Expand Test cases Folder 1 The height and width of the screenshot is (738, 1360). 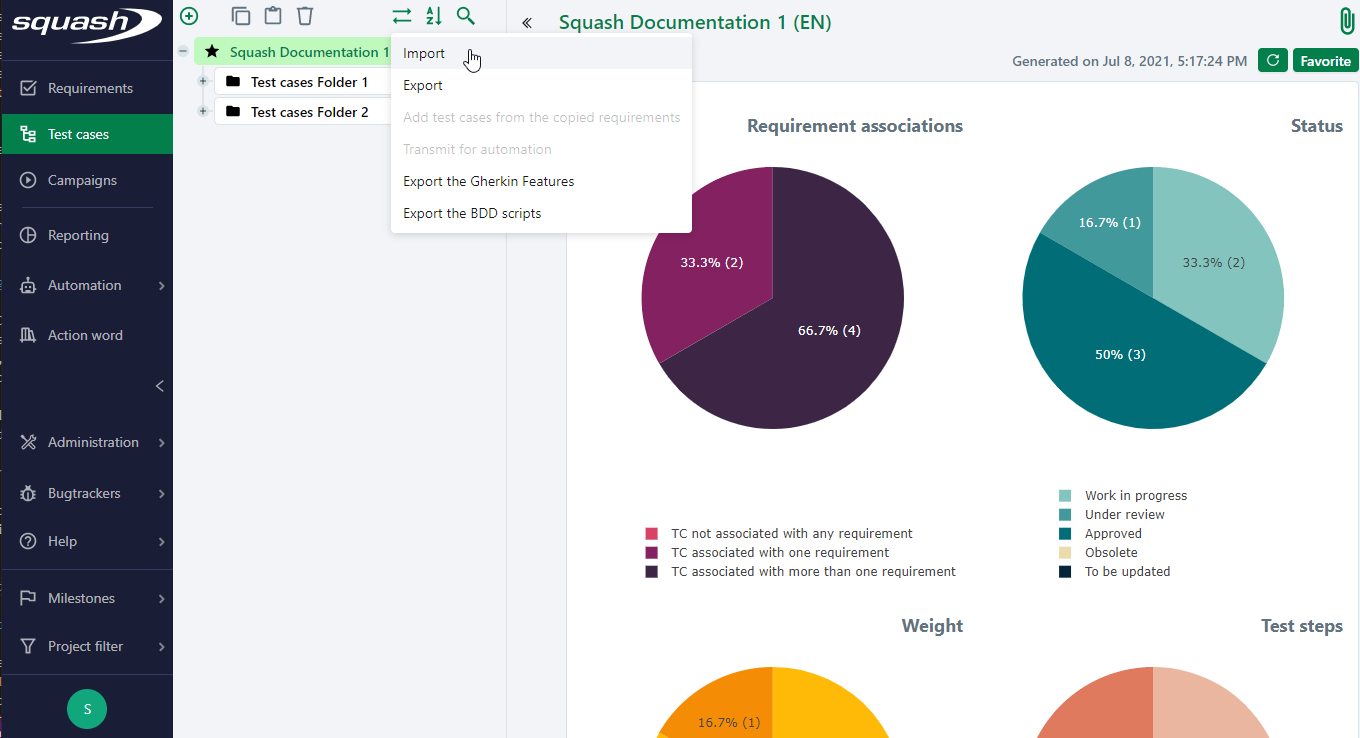(x=203, y=82)
